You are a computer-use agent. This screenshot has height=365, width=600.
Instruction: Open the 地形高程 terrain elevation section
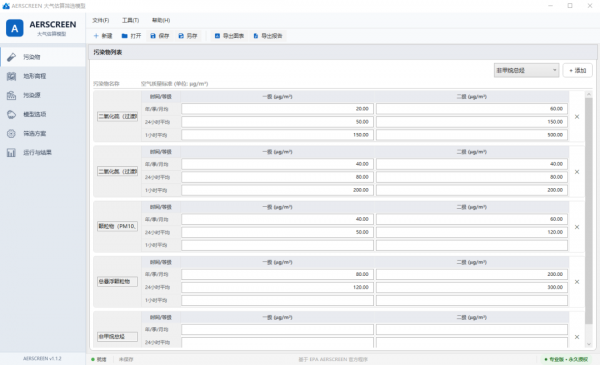click(43, 76)
